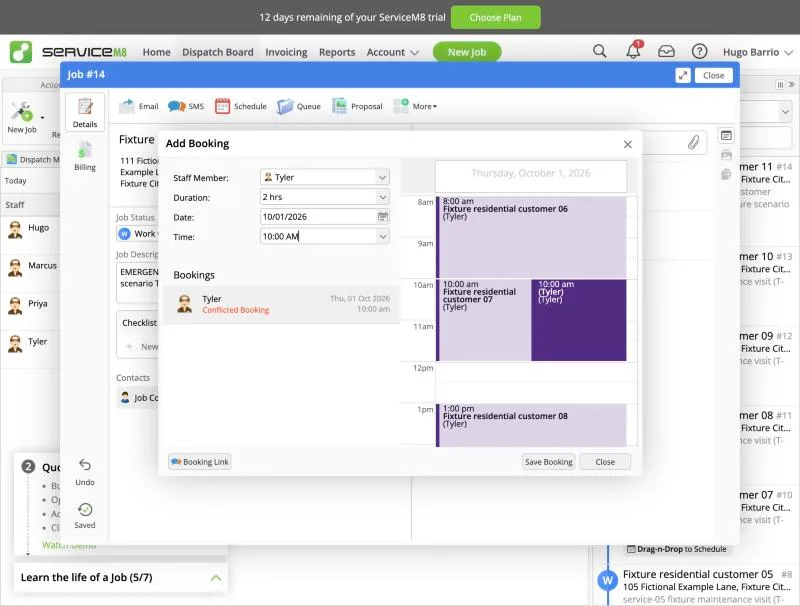
Task: Open the Hugo Barrio user menu
Action: point(758,52)
